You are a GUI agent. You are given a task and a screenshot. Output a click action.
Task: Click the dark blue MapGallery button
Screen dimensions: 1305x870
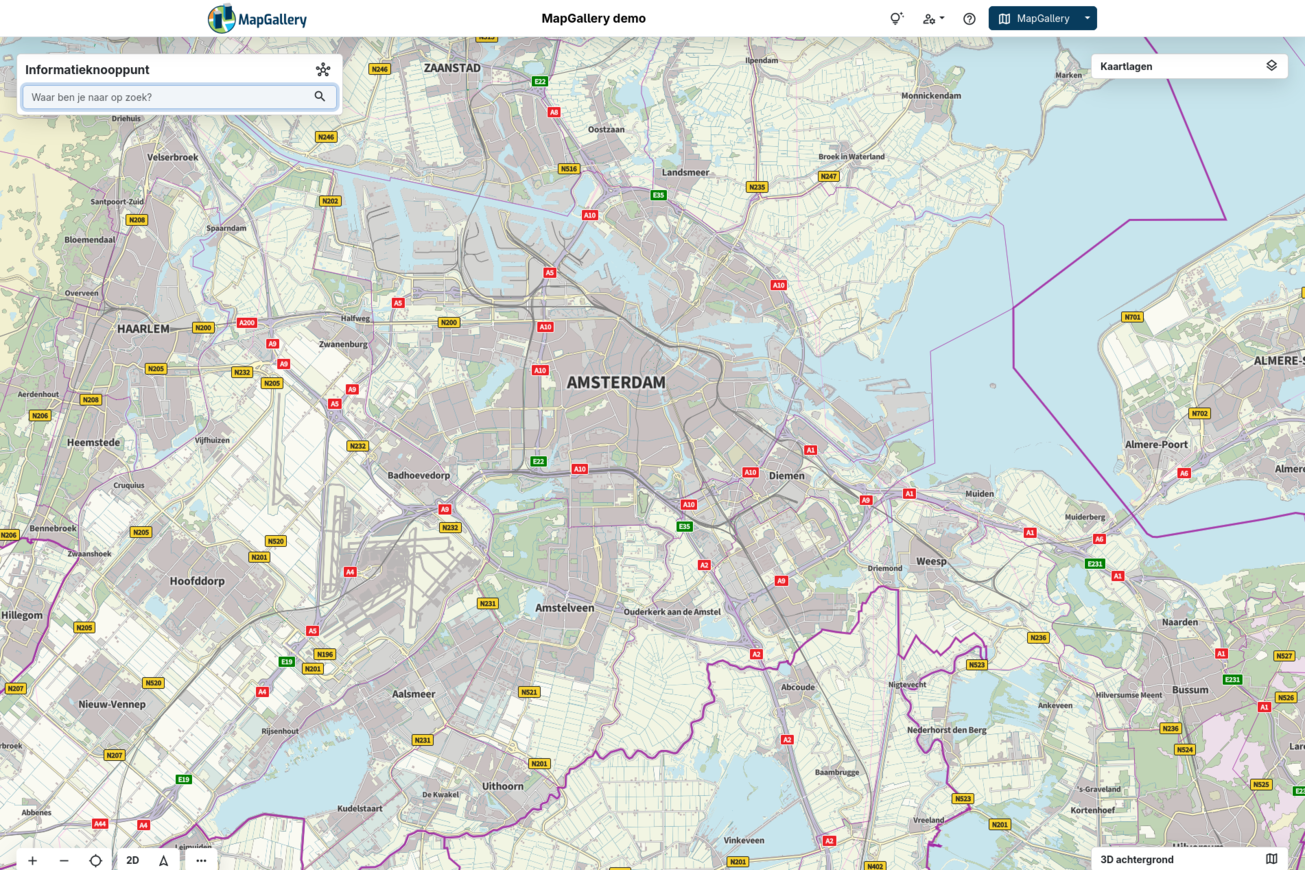(x=1034, y=18)
